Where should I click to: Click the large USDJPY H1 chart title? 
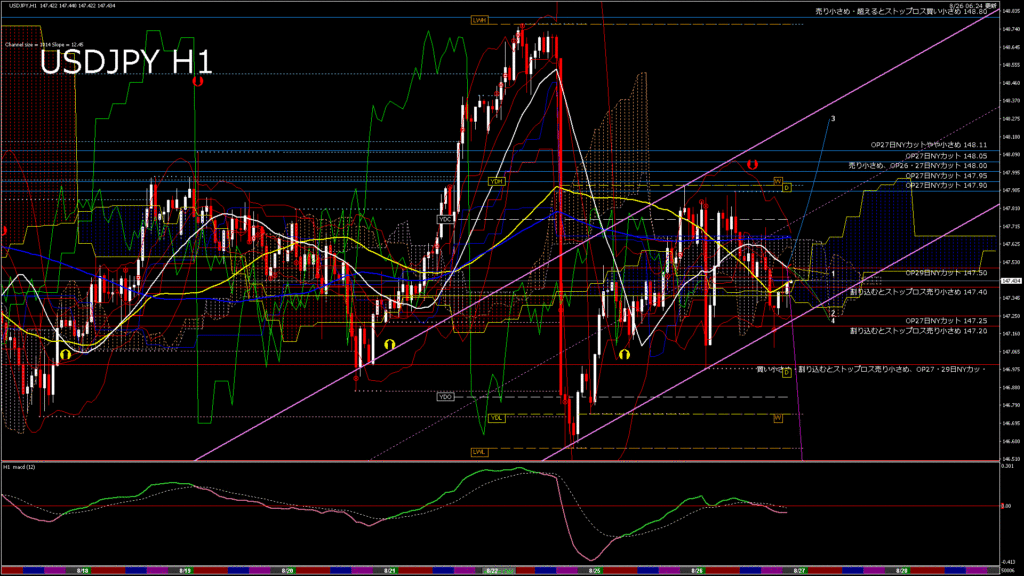click(x=125, y=63)
